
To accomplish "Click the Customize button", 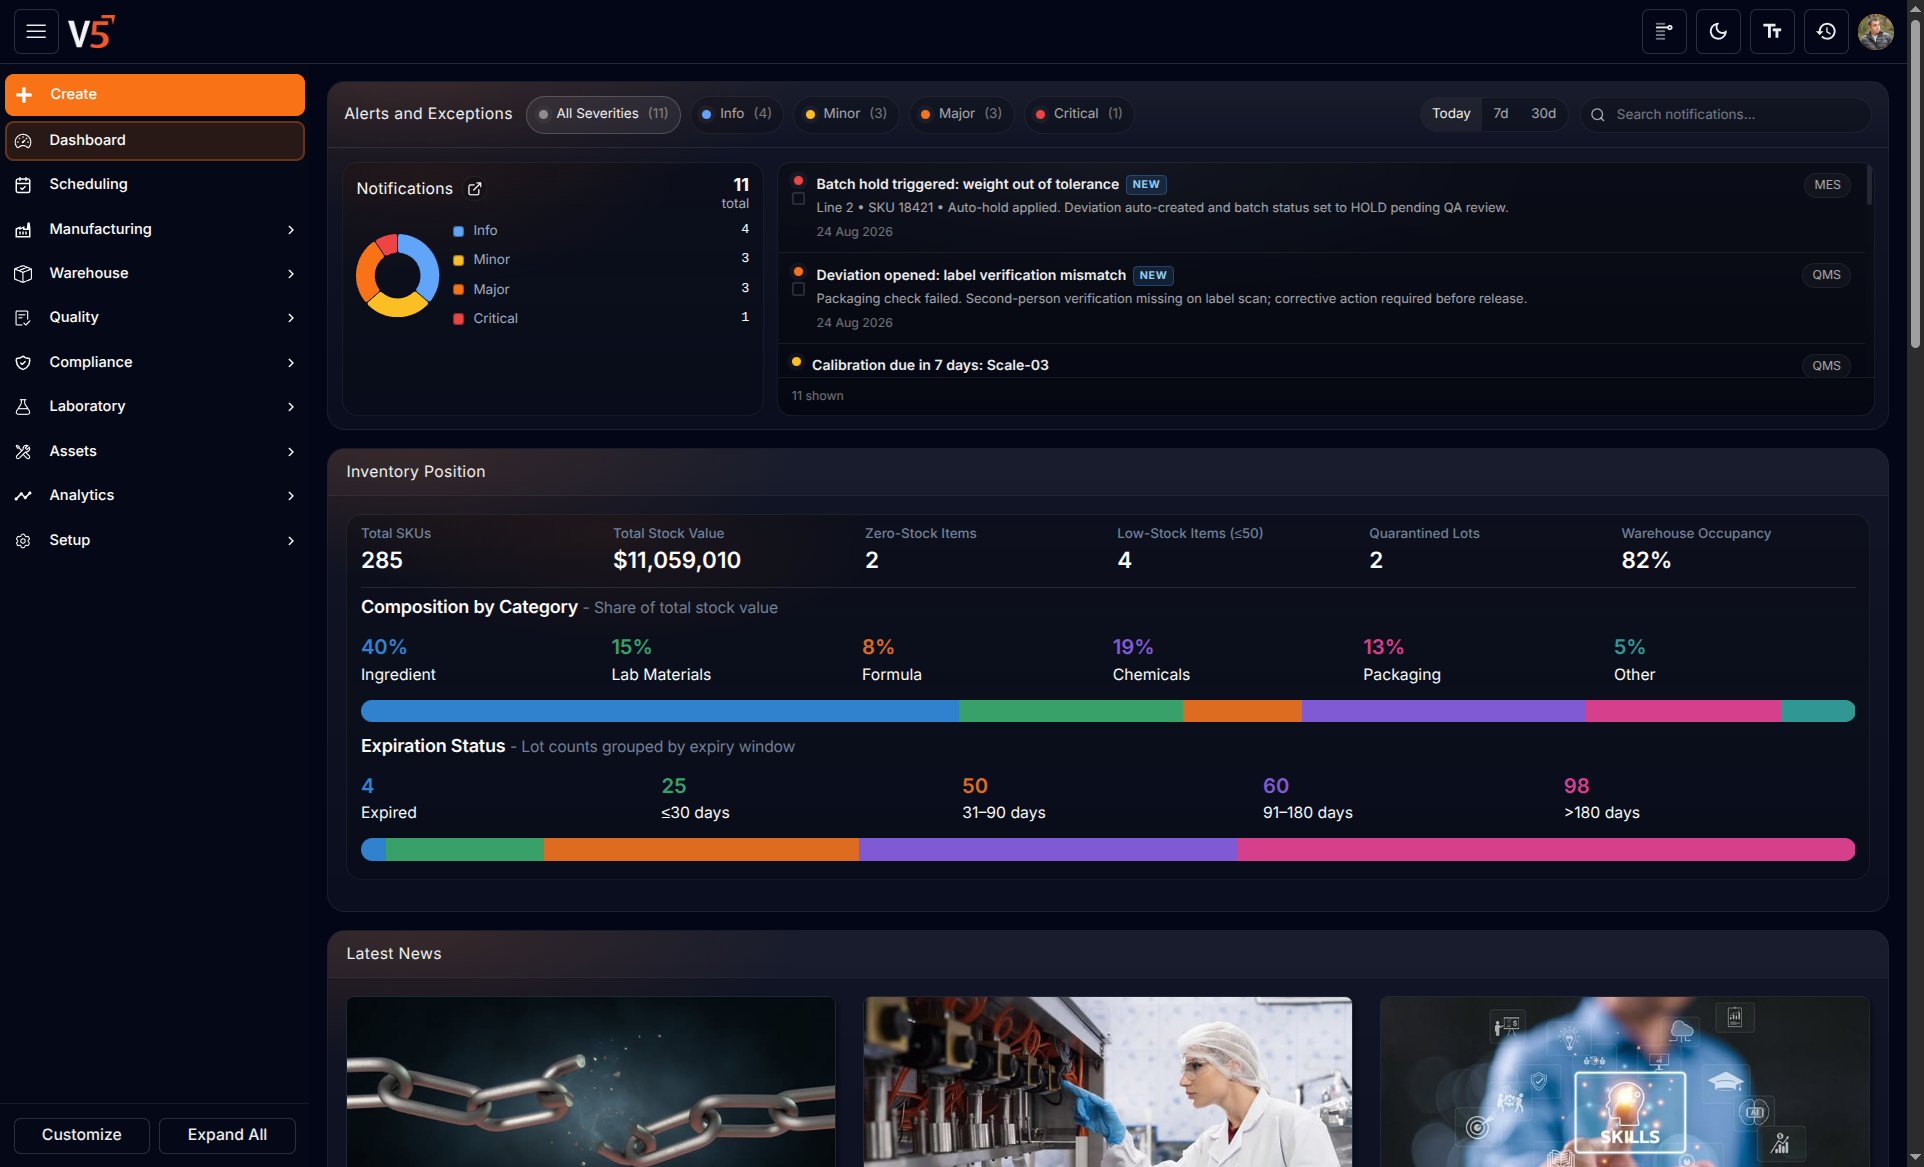I will [82, 1135].
